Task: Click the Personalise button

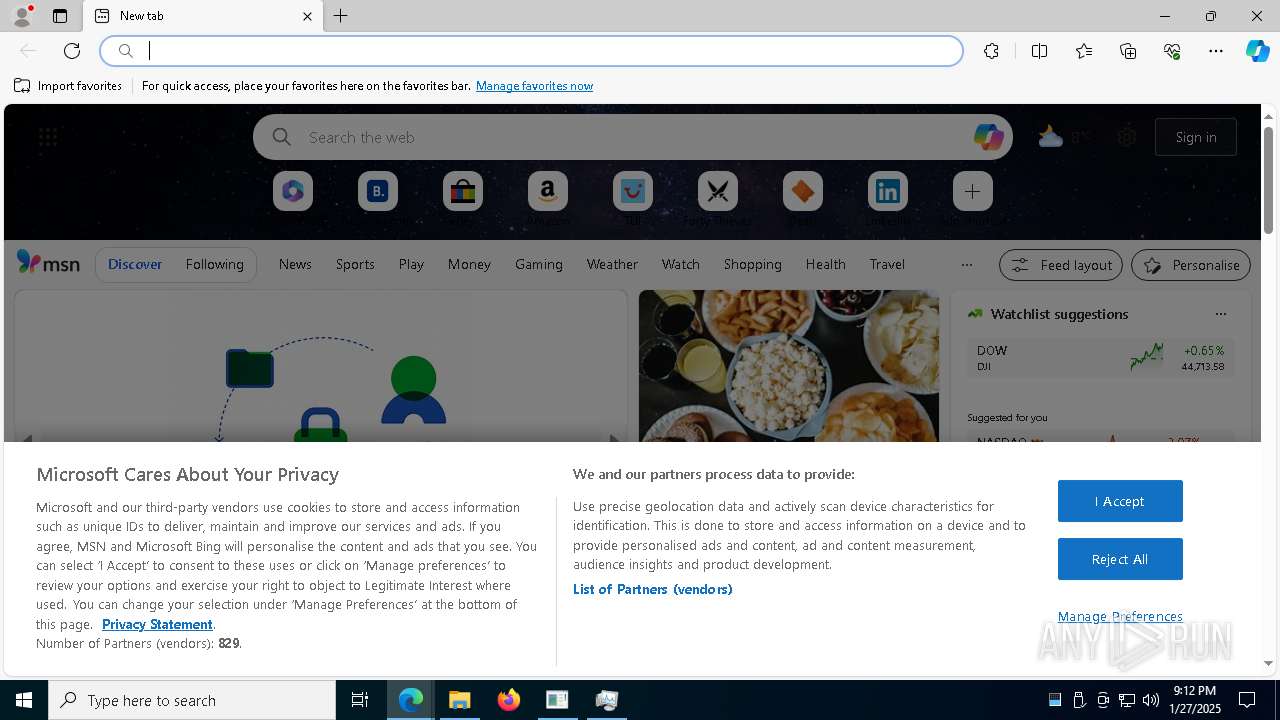Action: 1191,265
